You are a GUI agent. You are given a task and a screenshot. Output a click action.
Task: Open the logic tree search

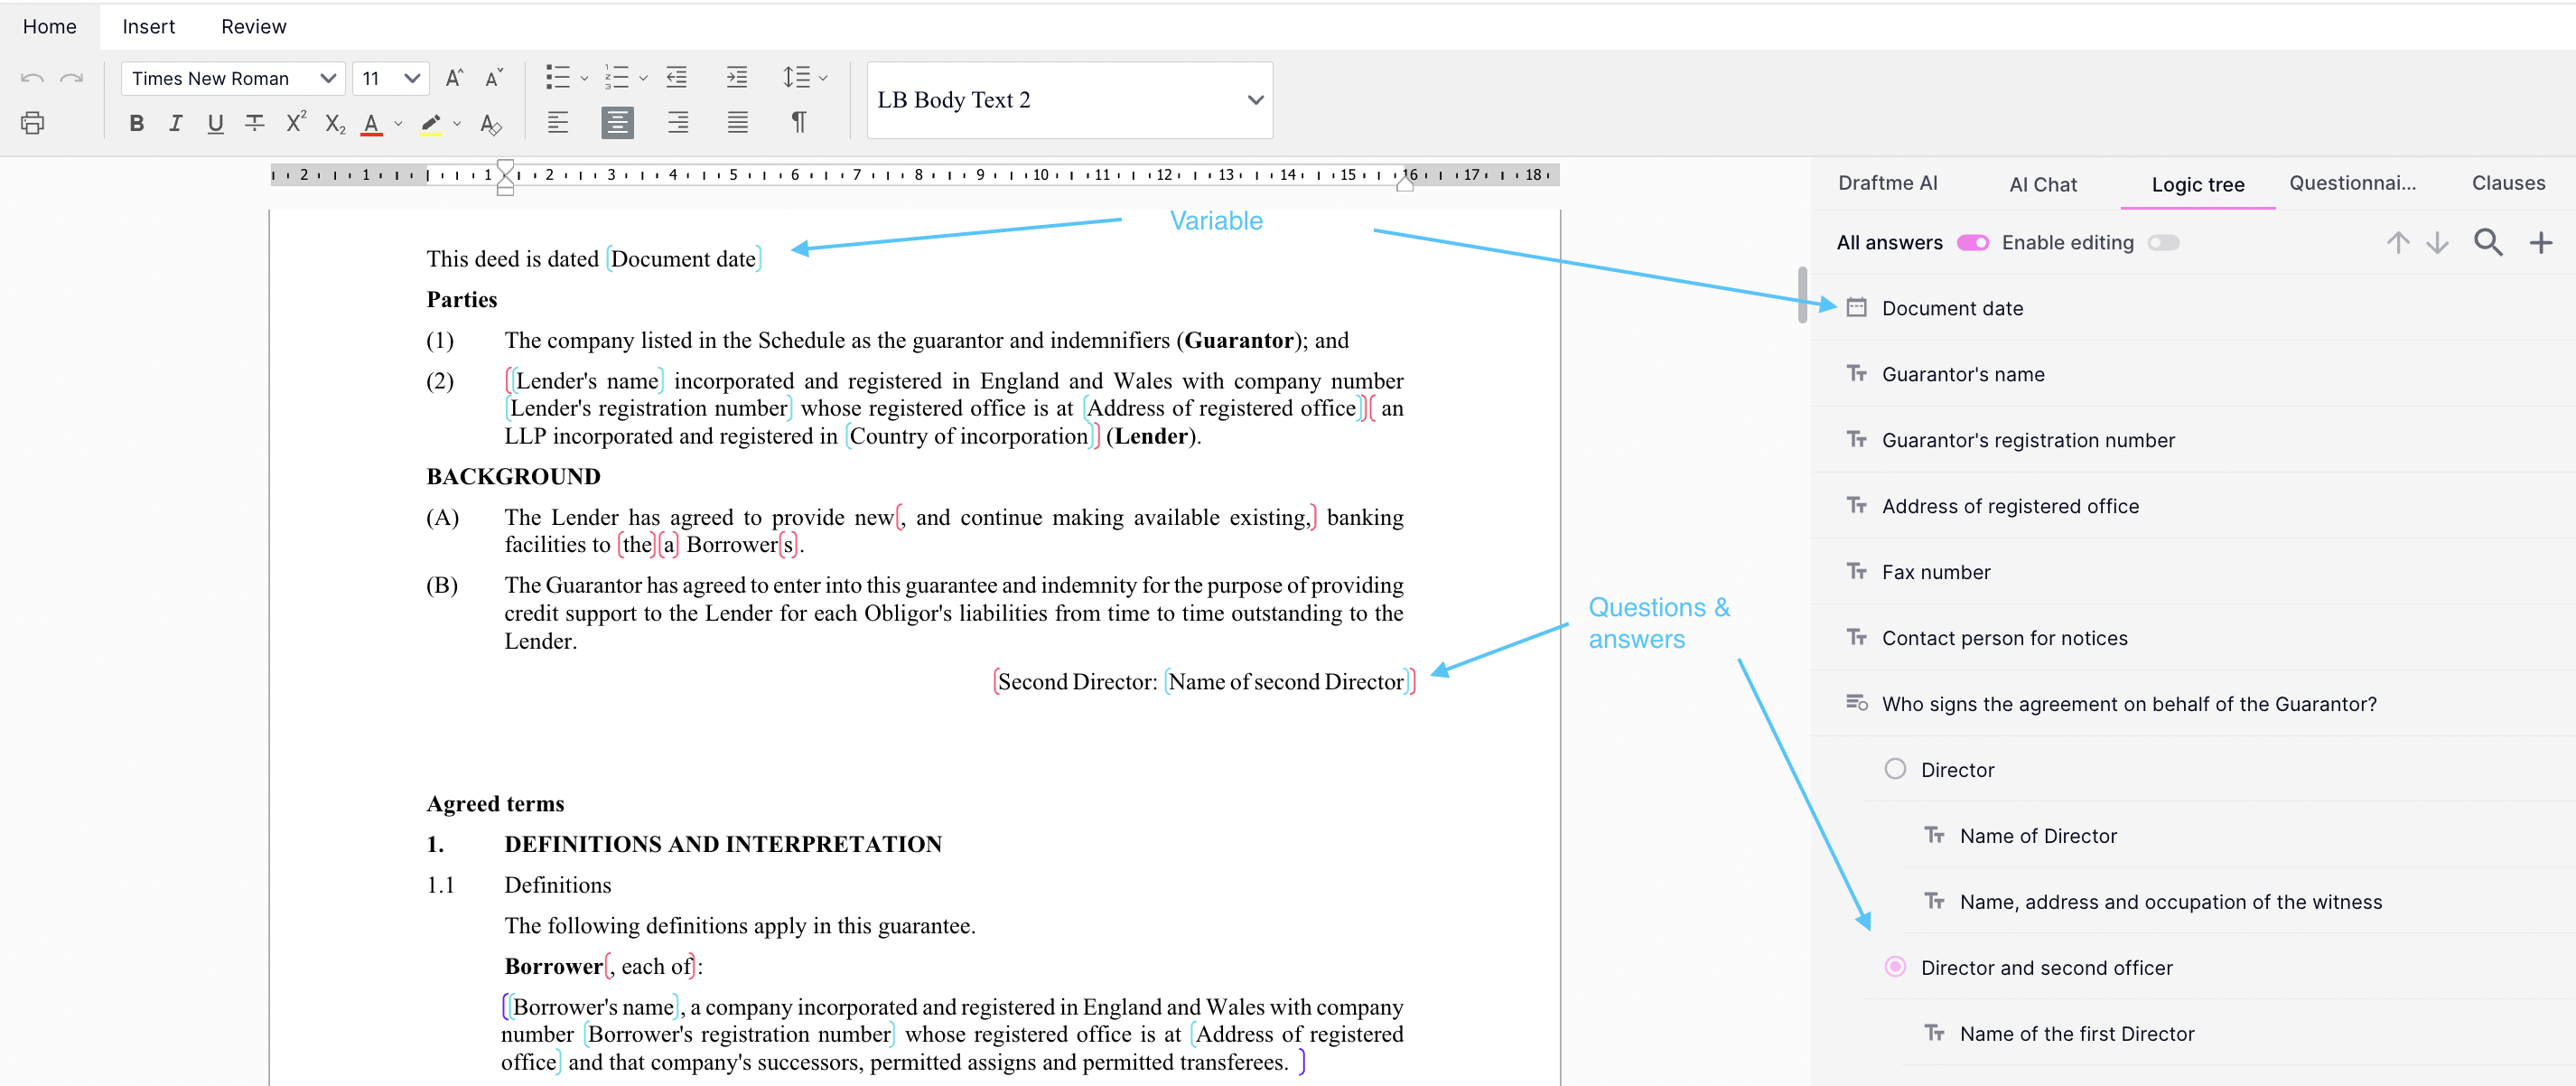[x=2487, y=242]
